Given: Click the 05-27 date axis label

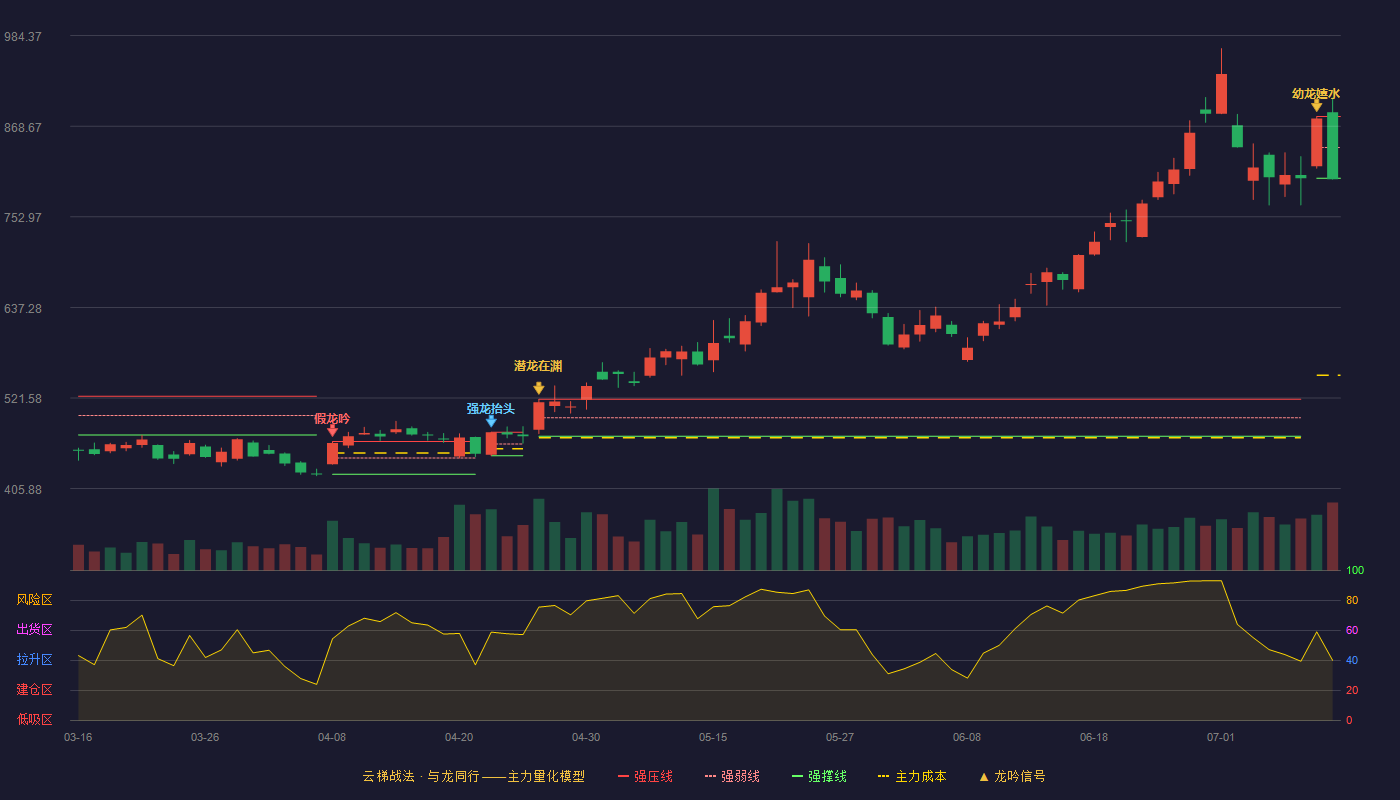Looking at the screenshot, I should [840, 737].
